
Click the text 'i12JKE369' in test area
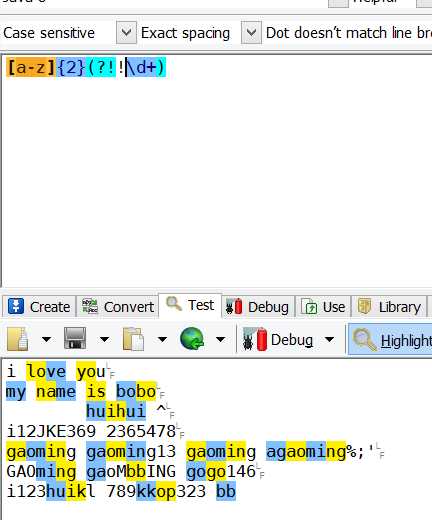pos(51,431)
